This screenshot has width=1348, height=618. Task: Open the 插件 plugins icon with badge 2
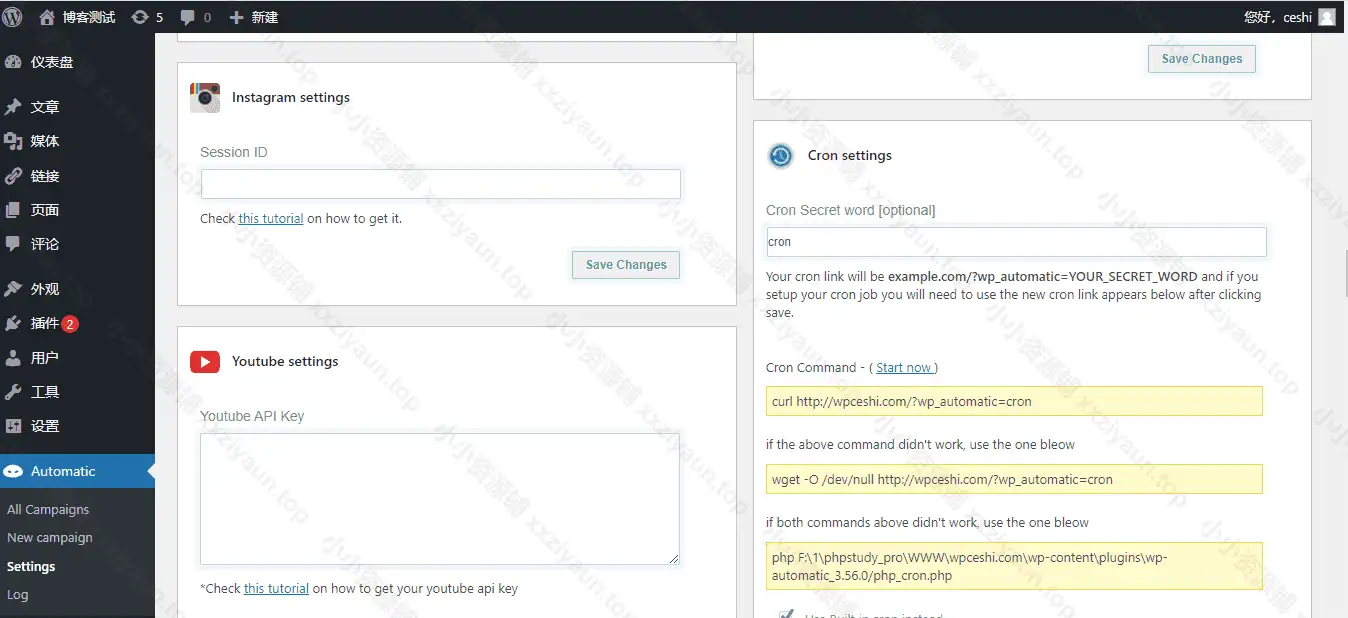(14, 323)
